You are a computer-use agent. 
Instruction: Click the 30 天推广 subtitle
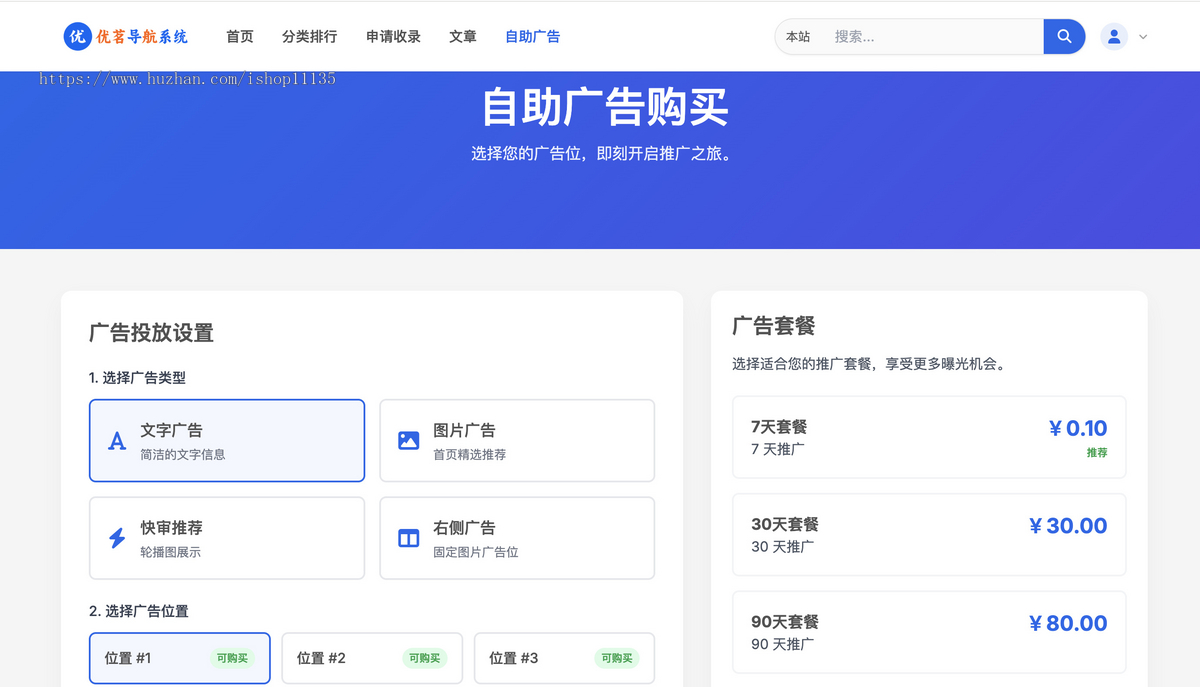click(782, 547)
